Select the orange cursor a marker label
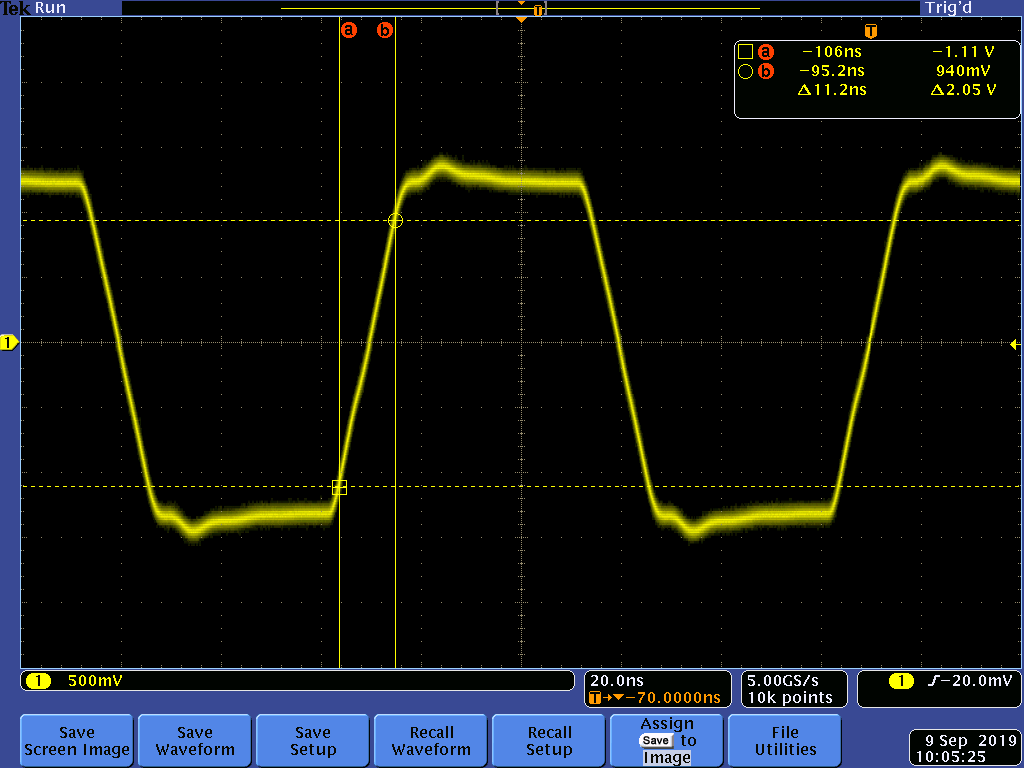 349,30
